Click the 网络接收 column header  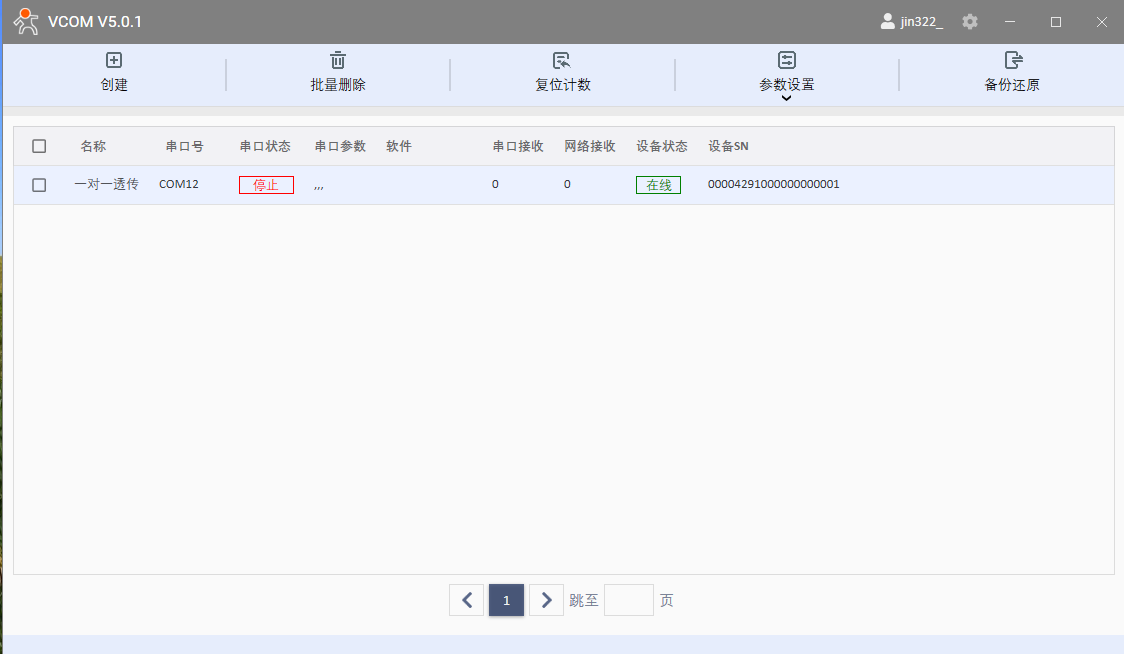coord(589,146)
